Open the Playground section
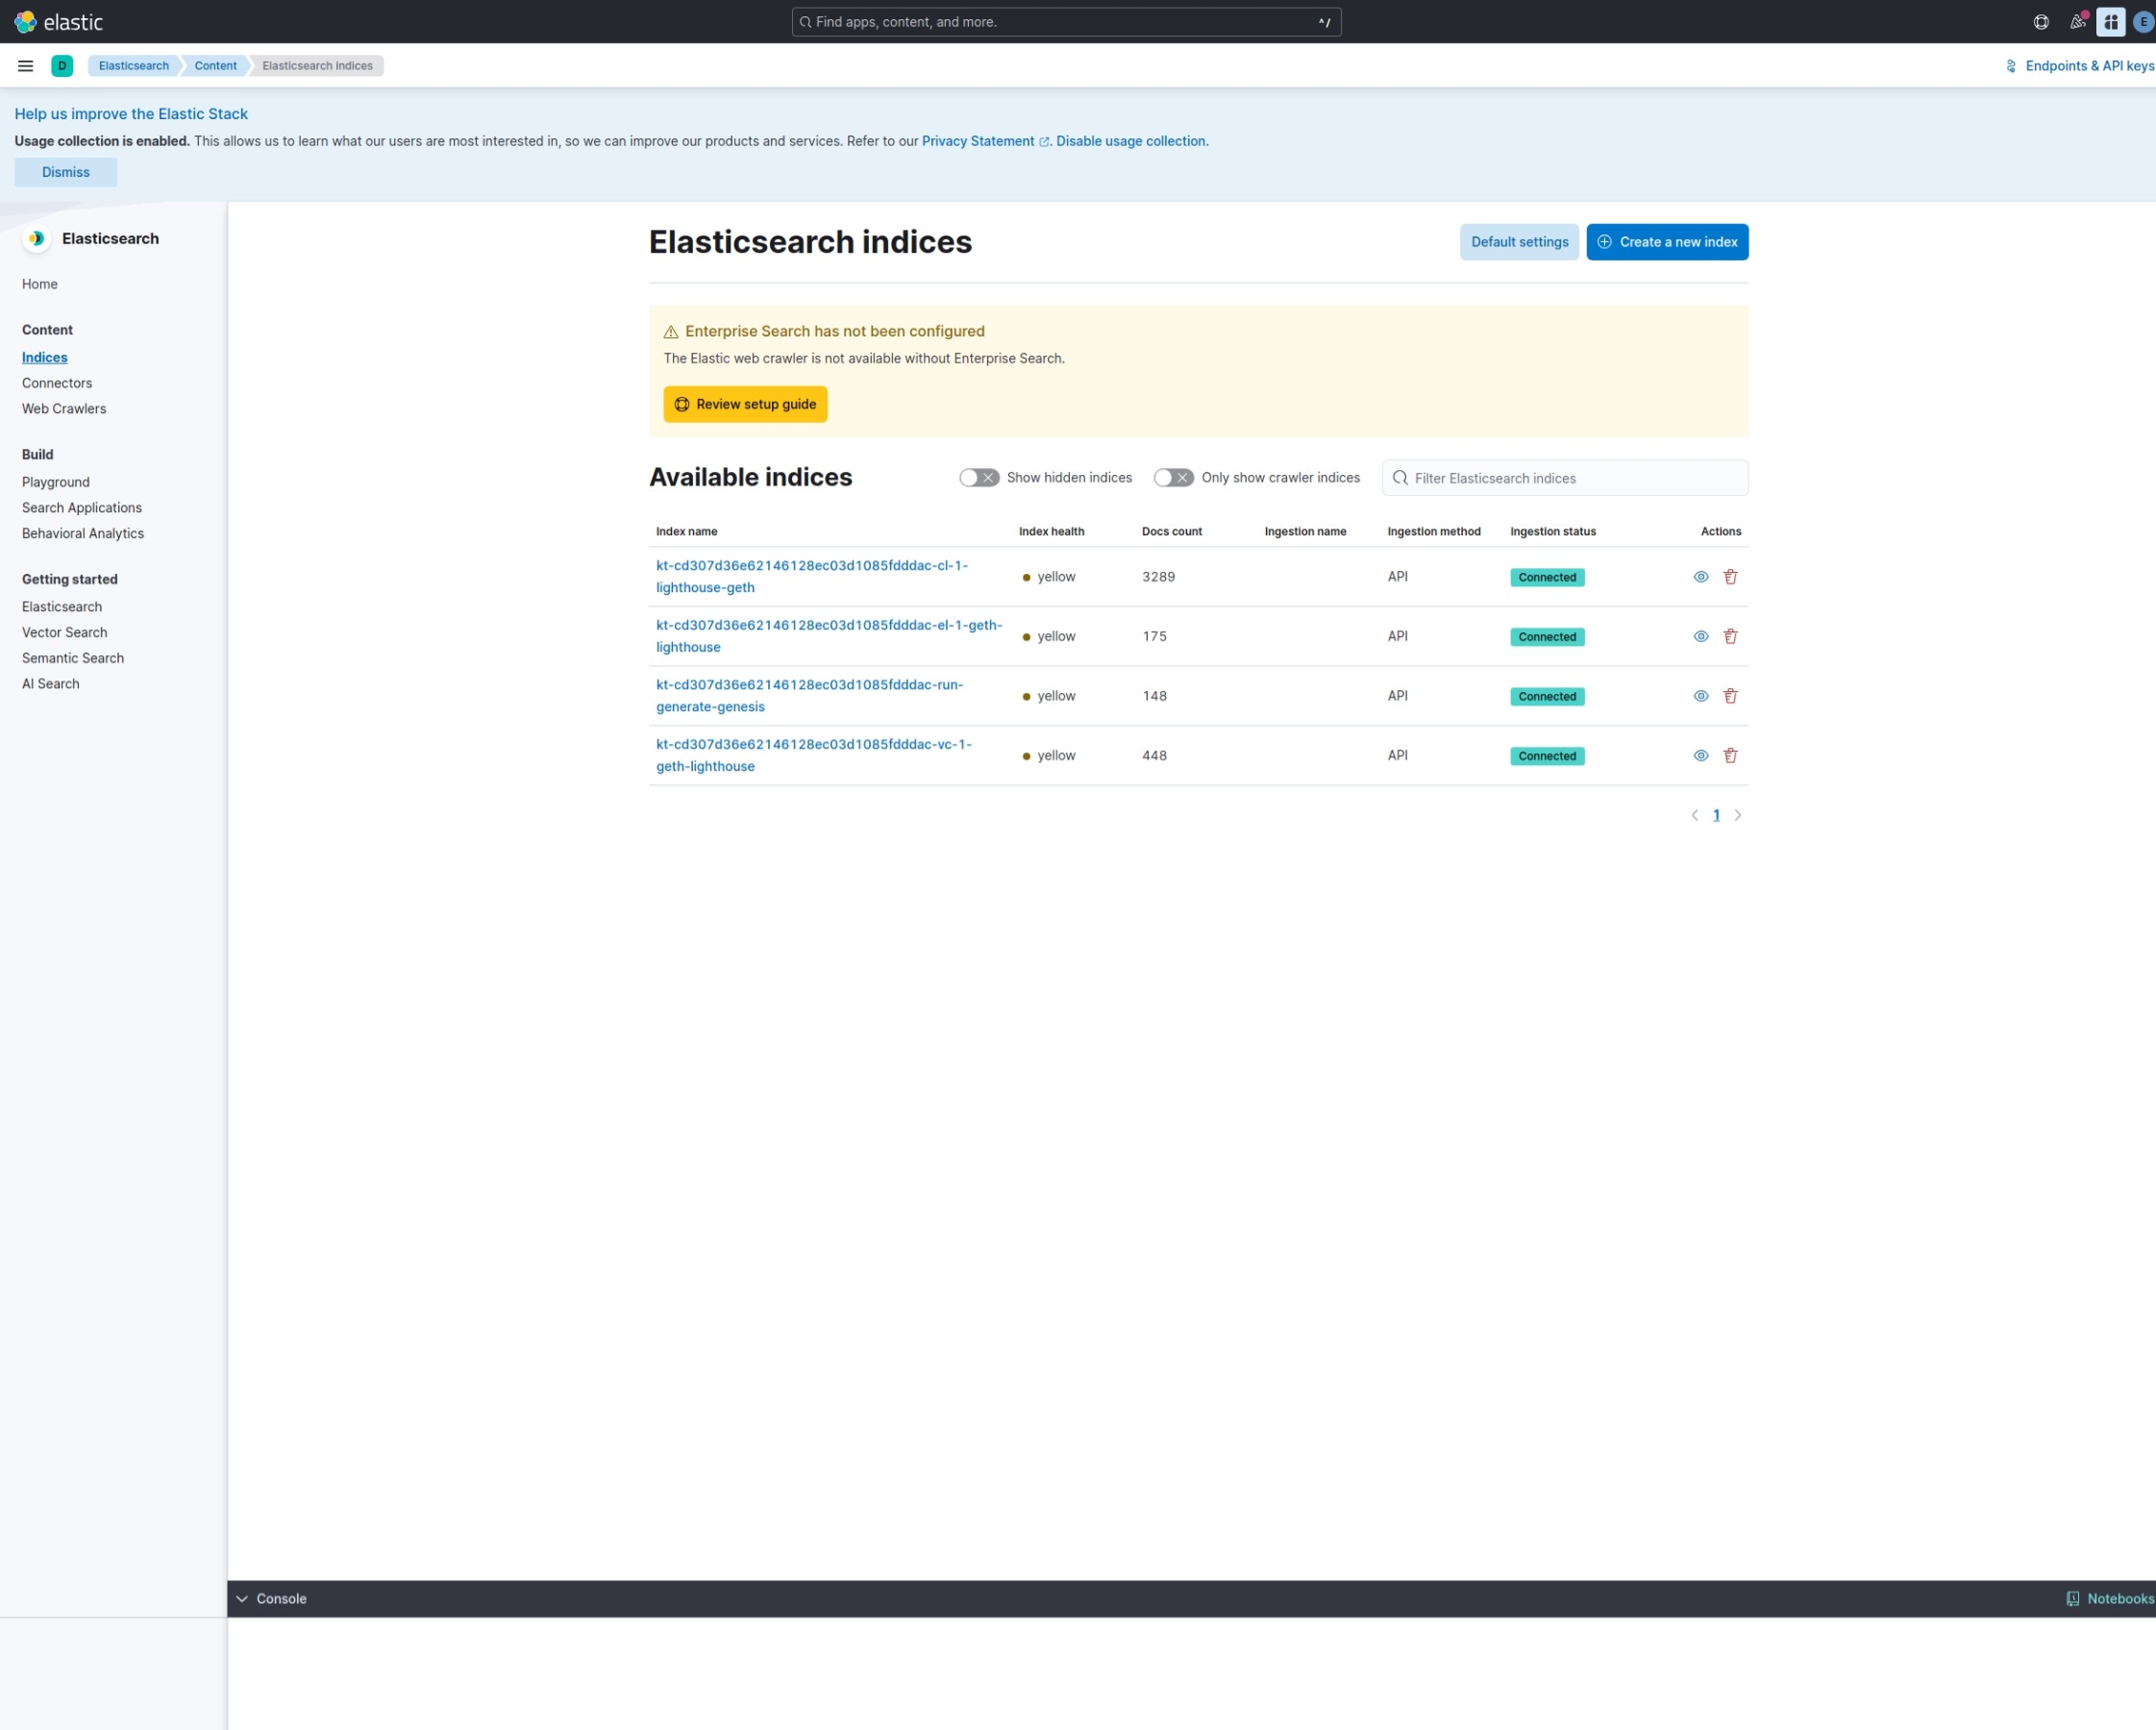The width and height of the screenshot is (2156, 1730). tap(55, 481)
